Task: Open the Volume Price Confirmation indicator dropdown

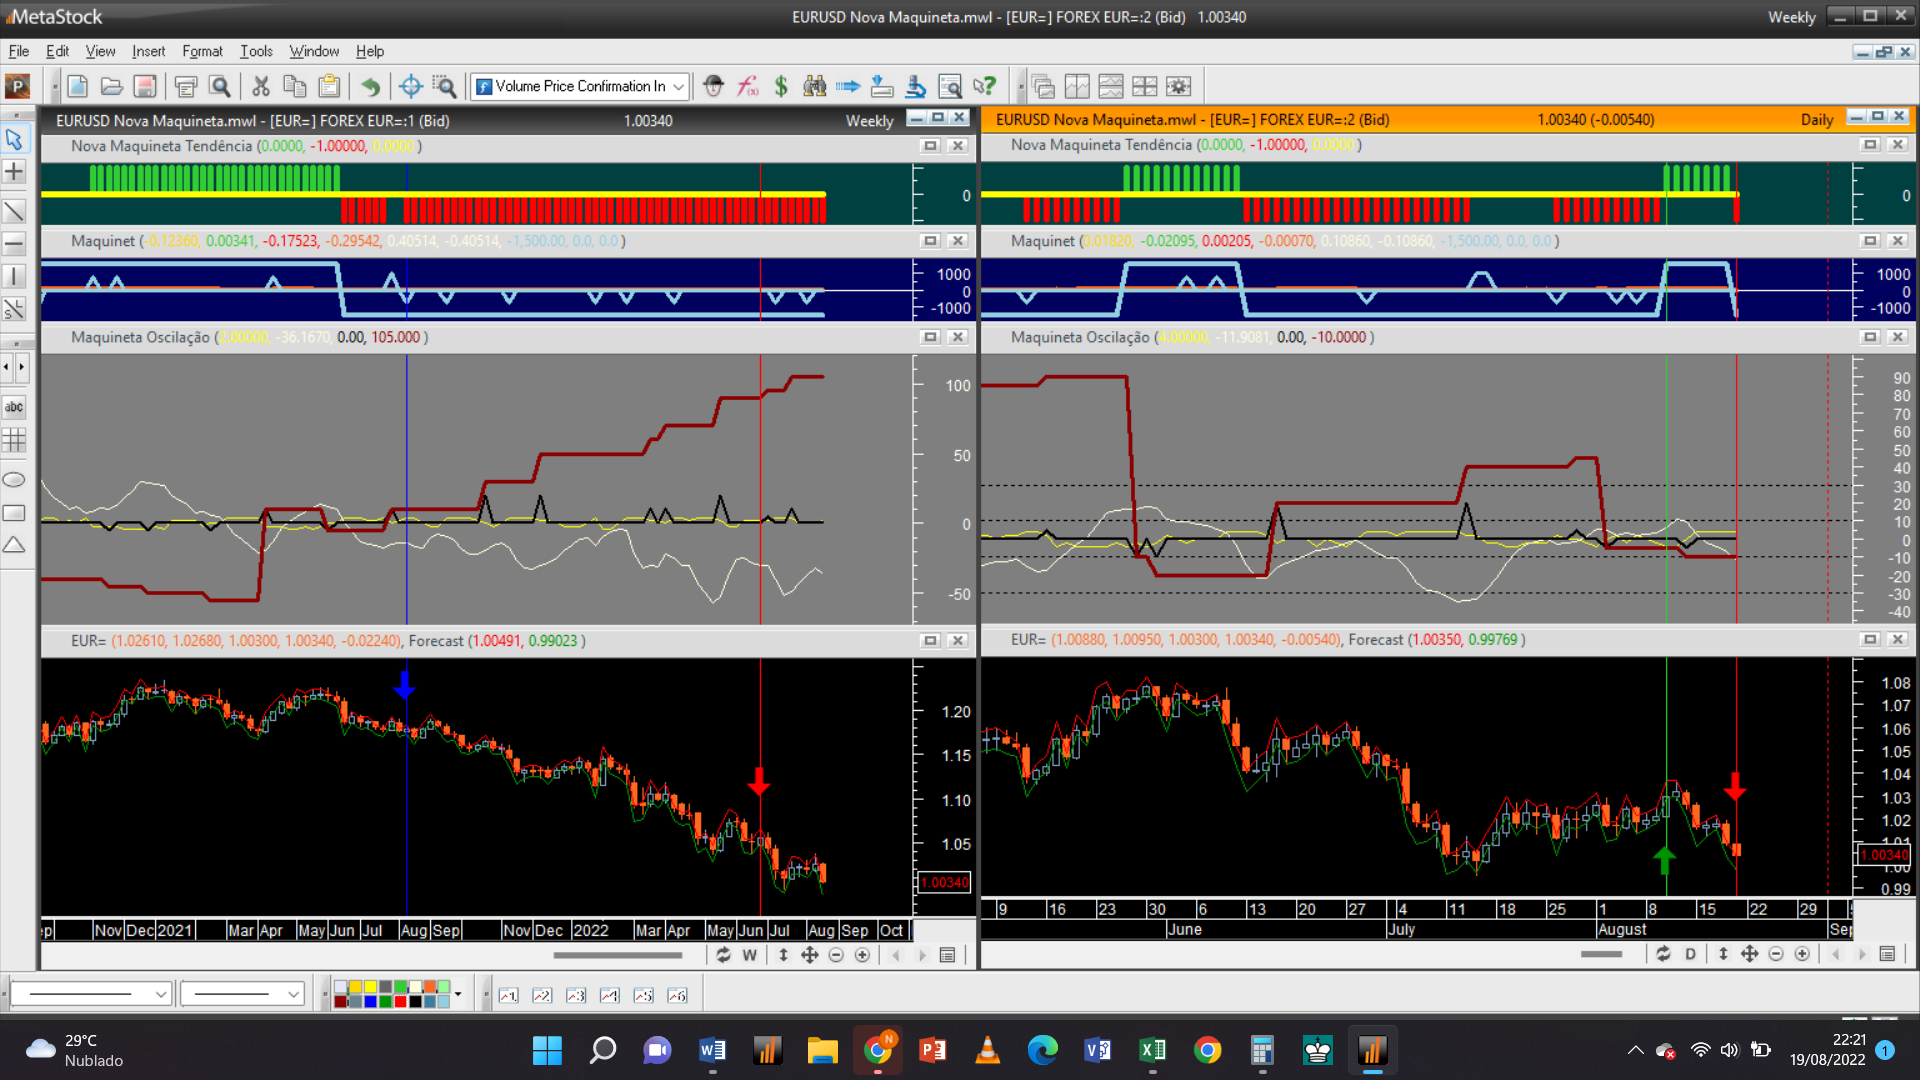Action: click(679, 87)
